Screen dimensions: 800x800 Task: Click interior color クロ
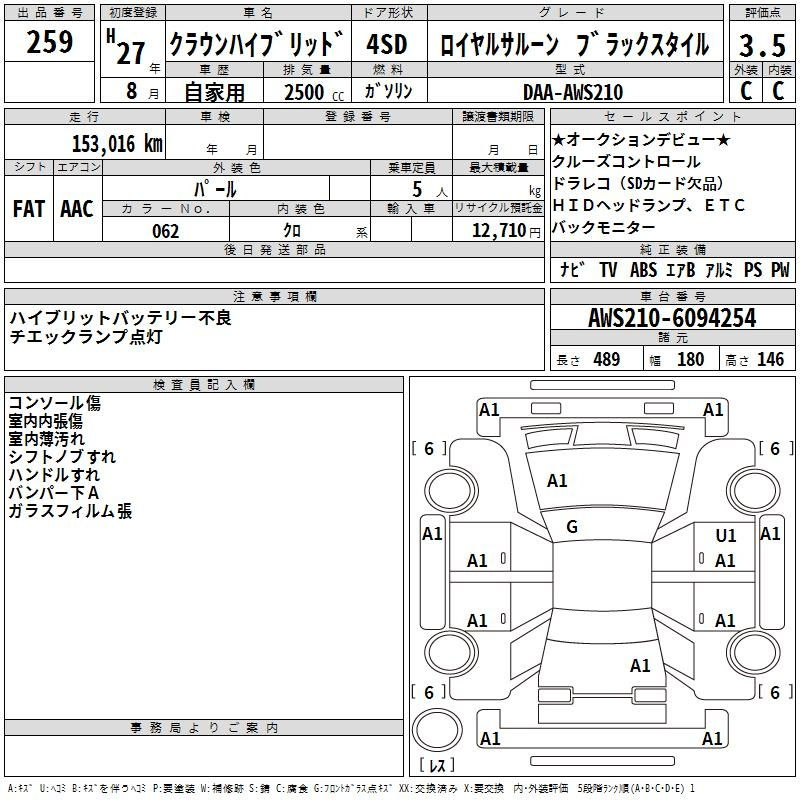click(292, 231)
